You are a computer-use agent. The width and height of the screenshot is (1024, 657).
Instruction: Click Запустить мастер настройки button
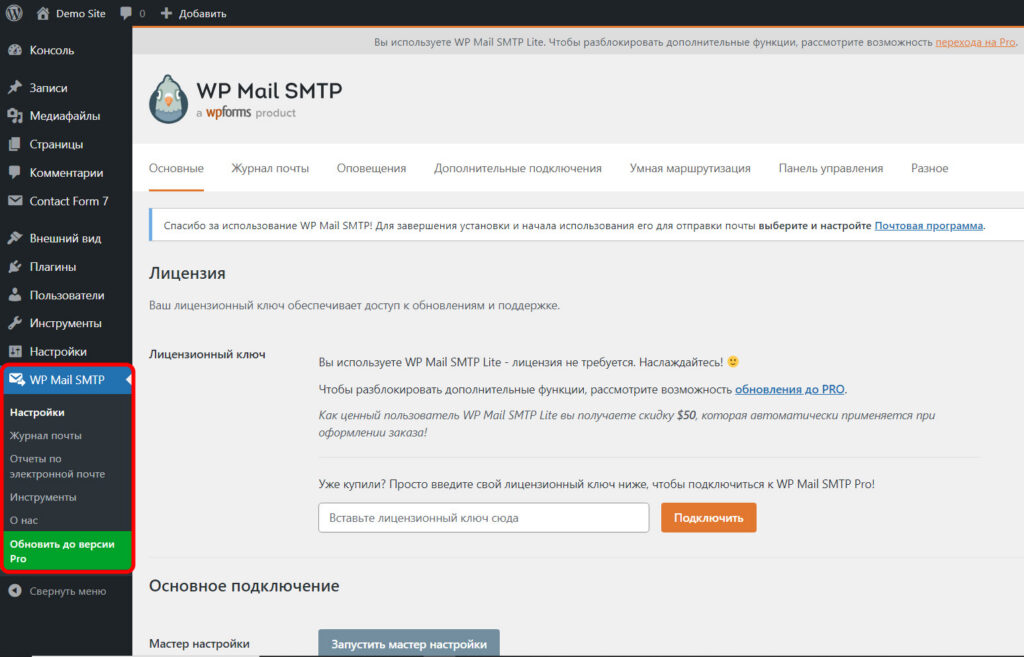point(409,643)
